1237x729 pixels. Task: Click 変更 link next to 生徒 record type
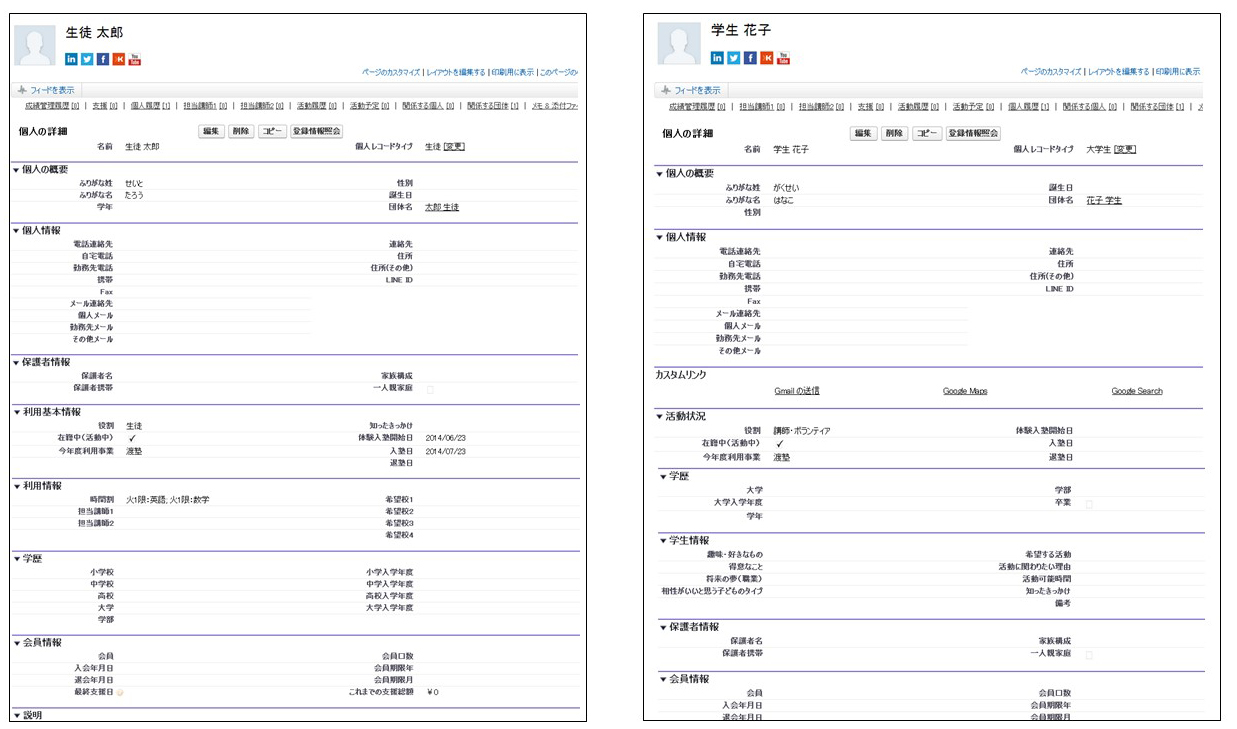[x=454, y=147]
